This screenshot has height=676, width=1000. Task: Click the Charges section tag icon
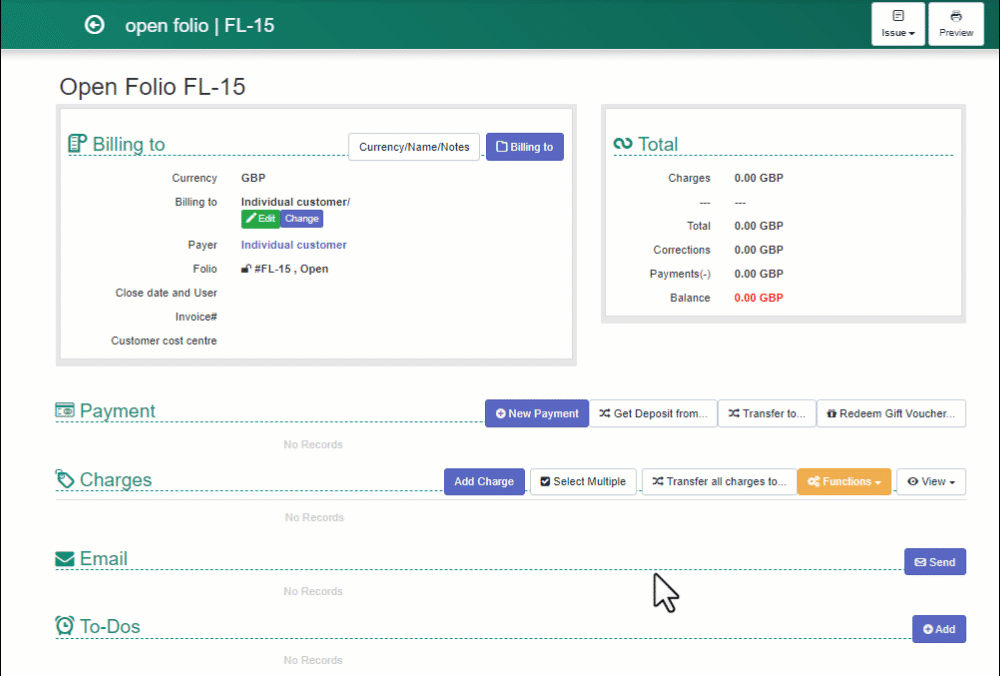[x=64, y=478]
